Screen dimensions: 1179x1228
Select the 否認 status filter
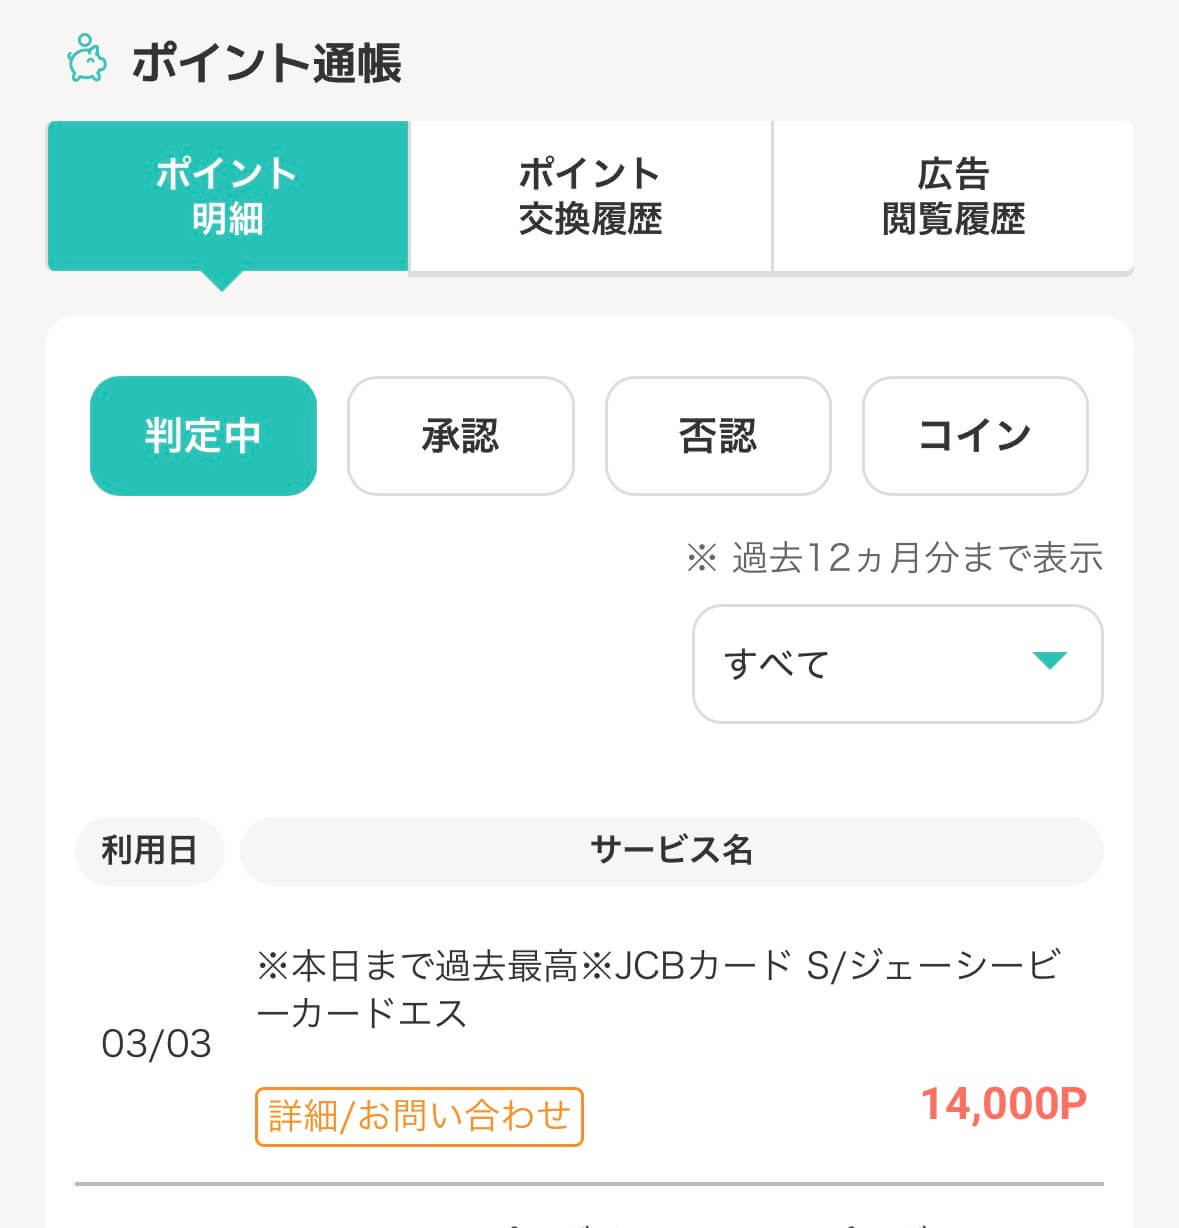click(718, 436)
